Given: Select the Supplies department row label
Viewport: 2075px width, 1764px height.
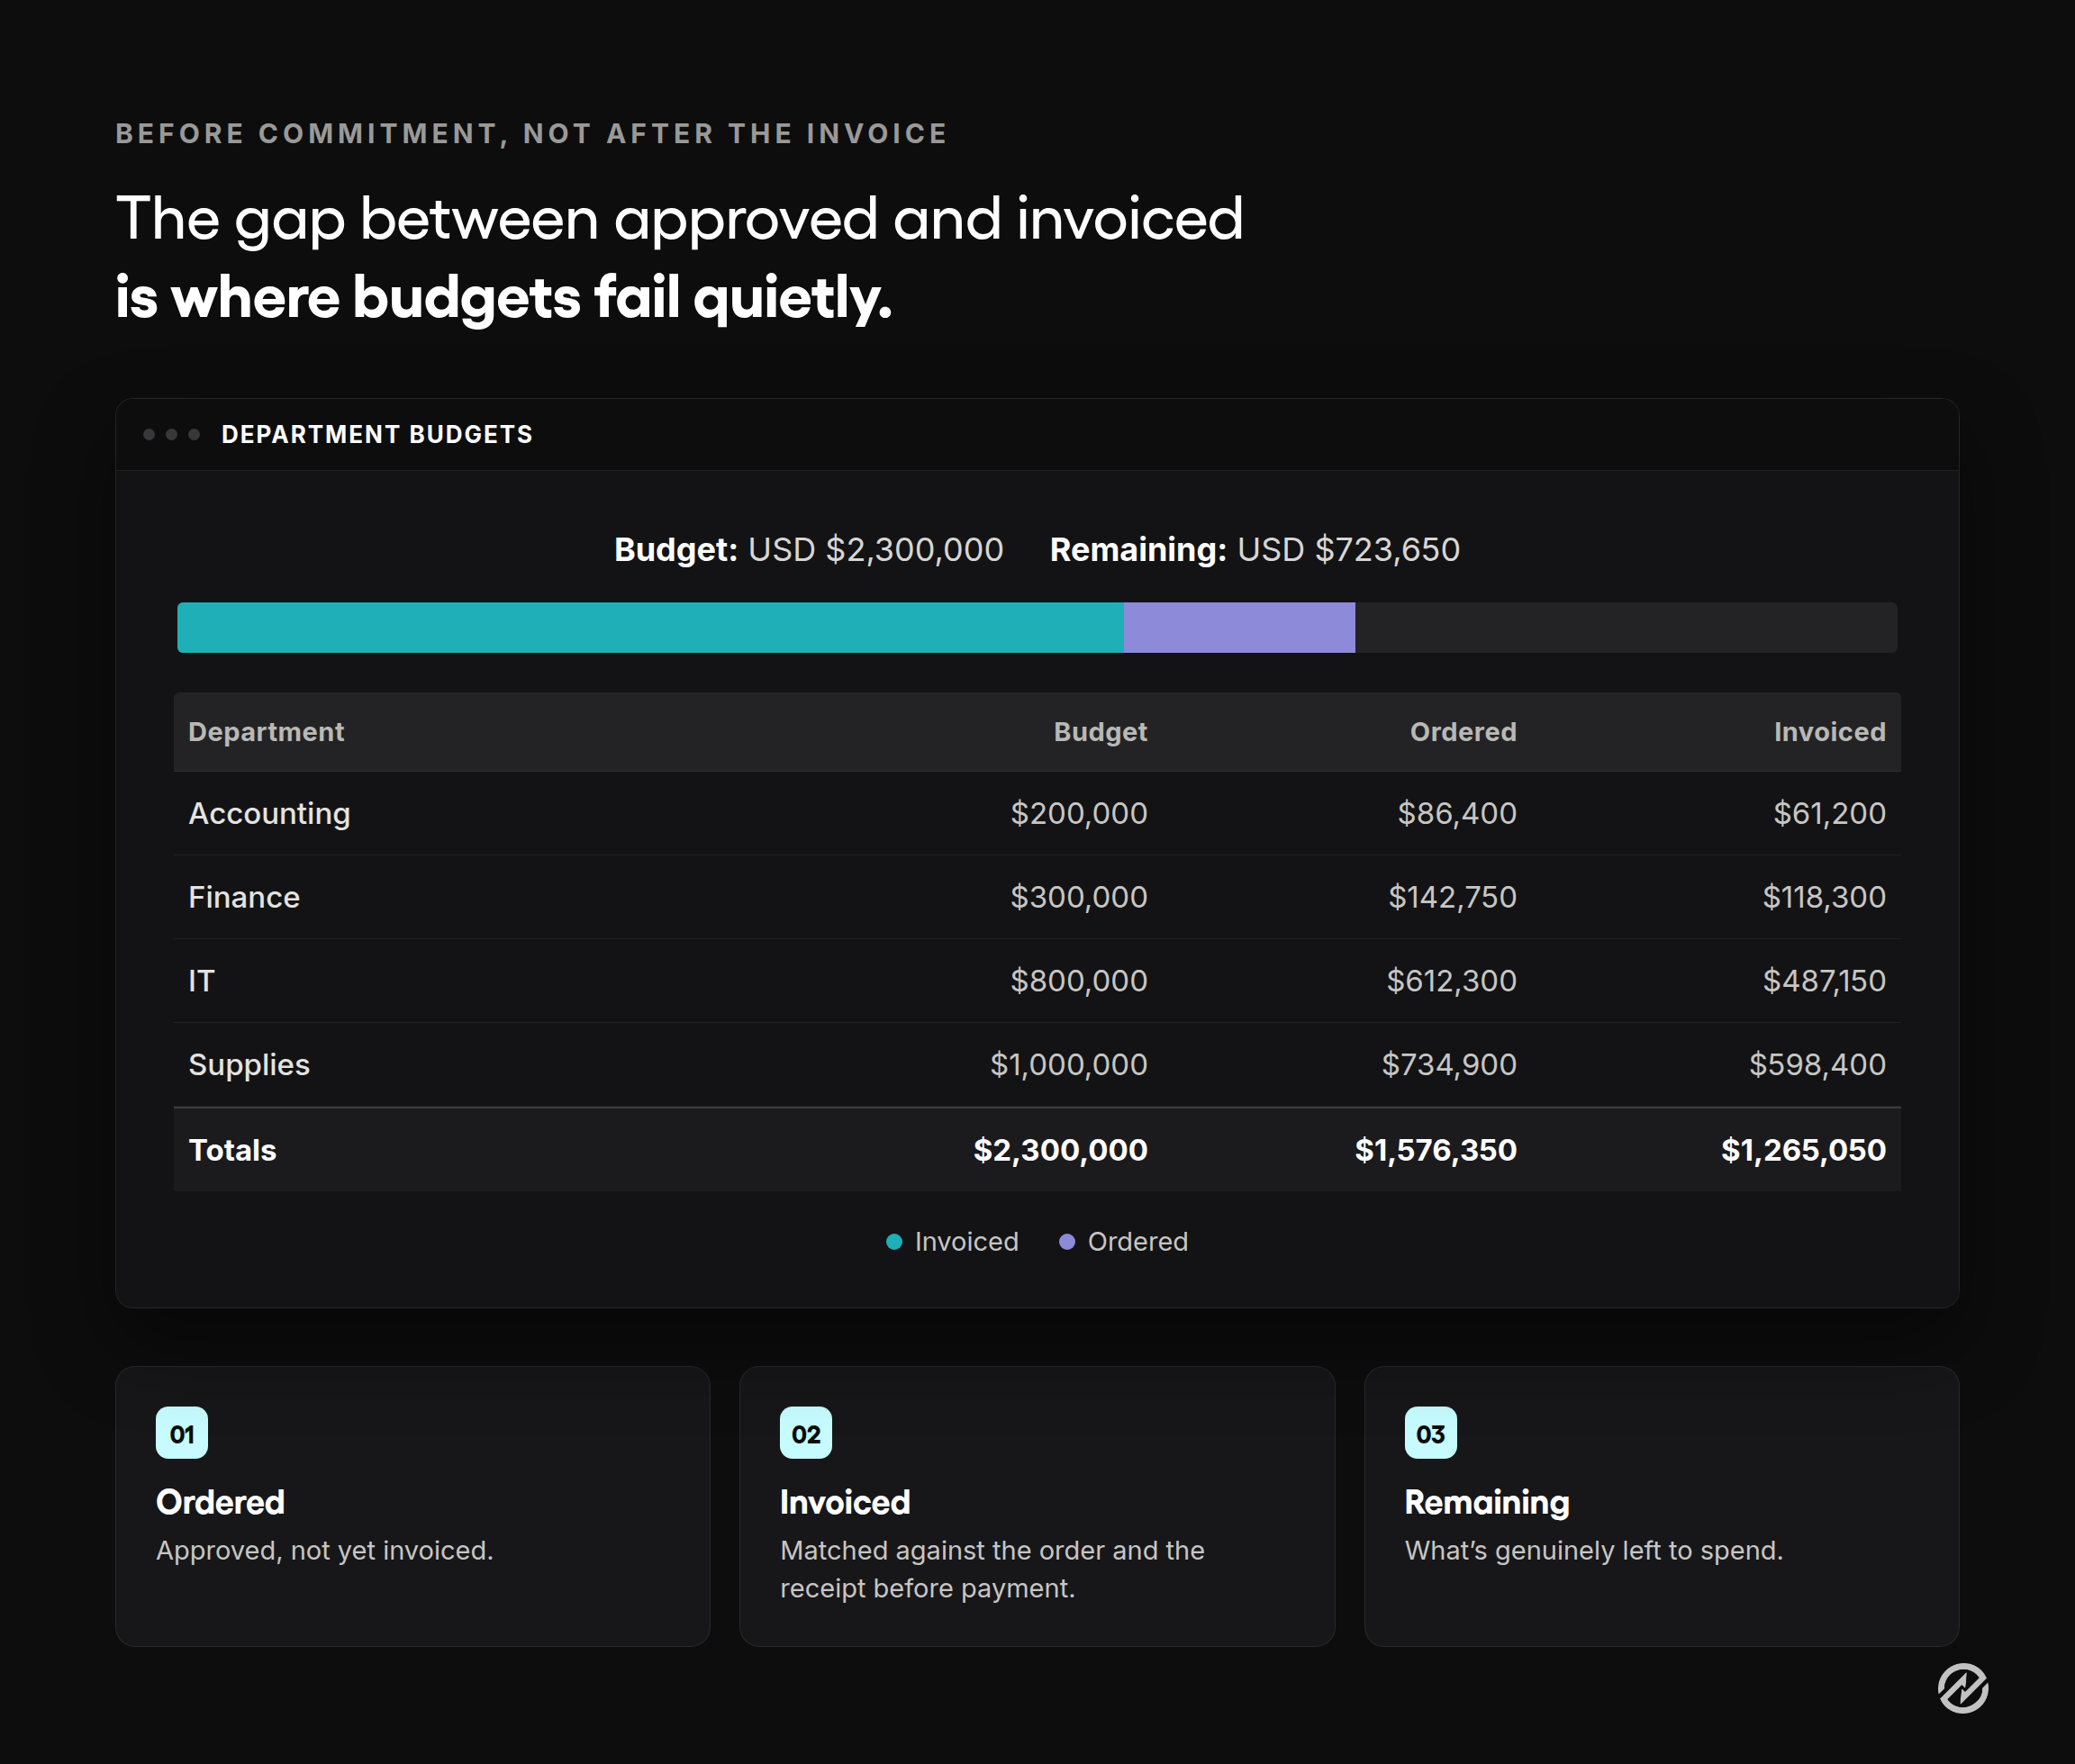Looking at the screenshot, I should tap(249, 1065).
